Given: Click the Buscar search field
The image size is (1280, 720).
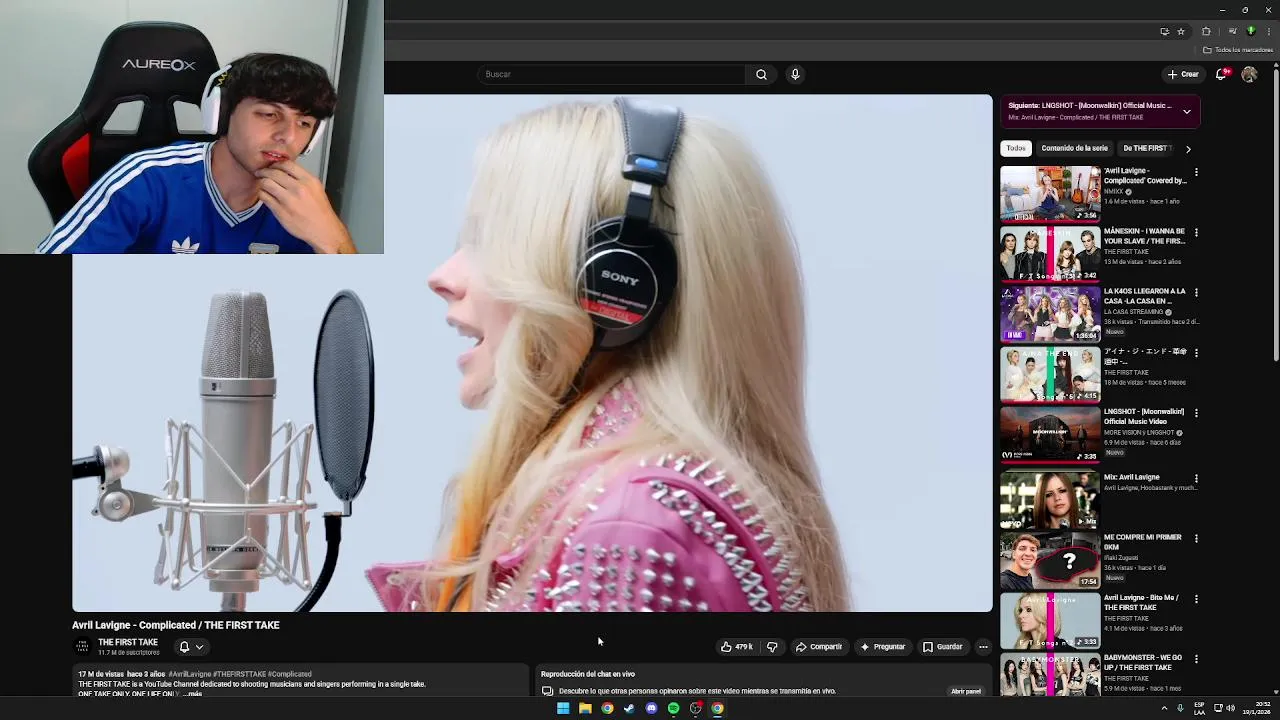Looking at the screenshot, I should point(611,74).
